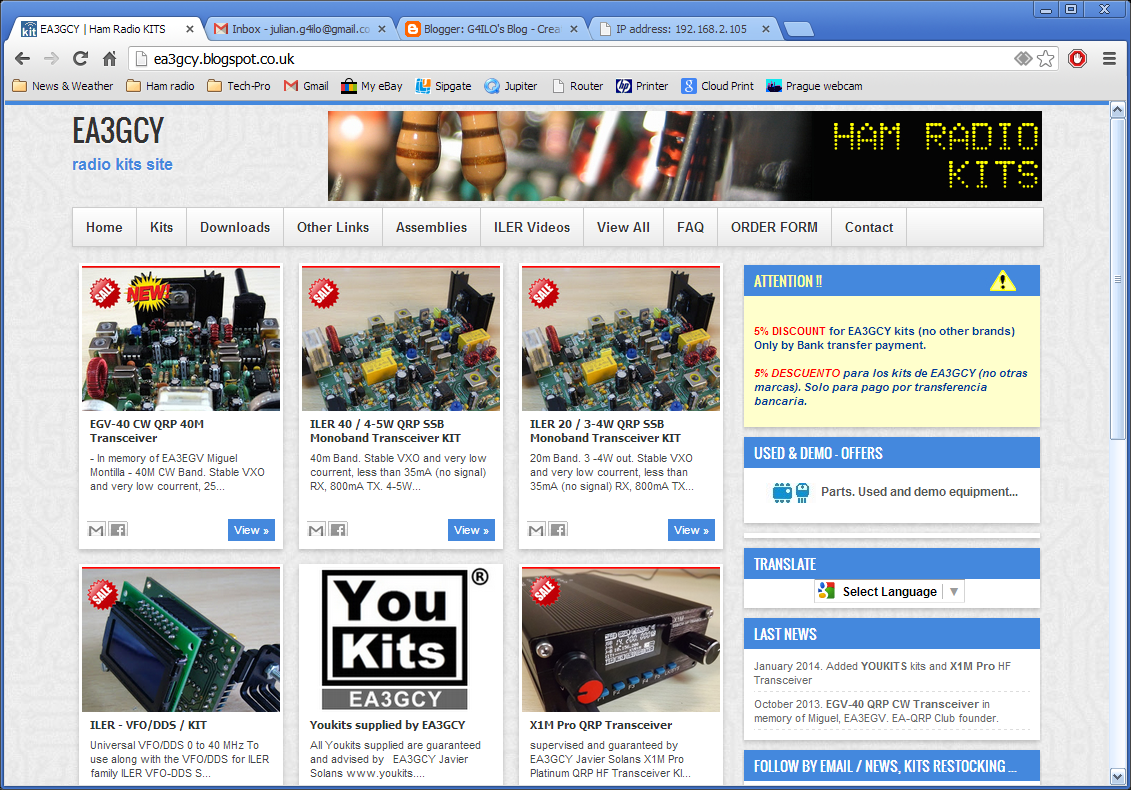1131x790 pixels.
Task: Open the Home menu item
Action: pyautogui.click(x=104, y=227)
